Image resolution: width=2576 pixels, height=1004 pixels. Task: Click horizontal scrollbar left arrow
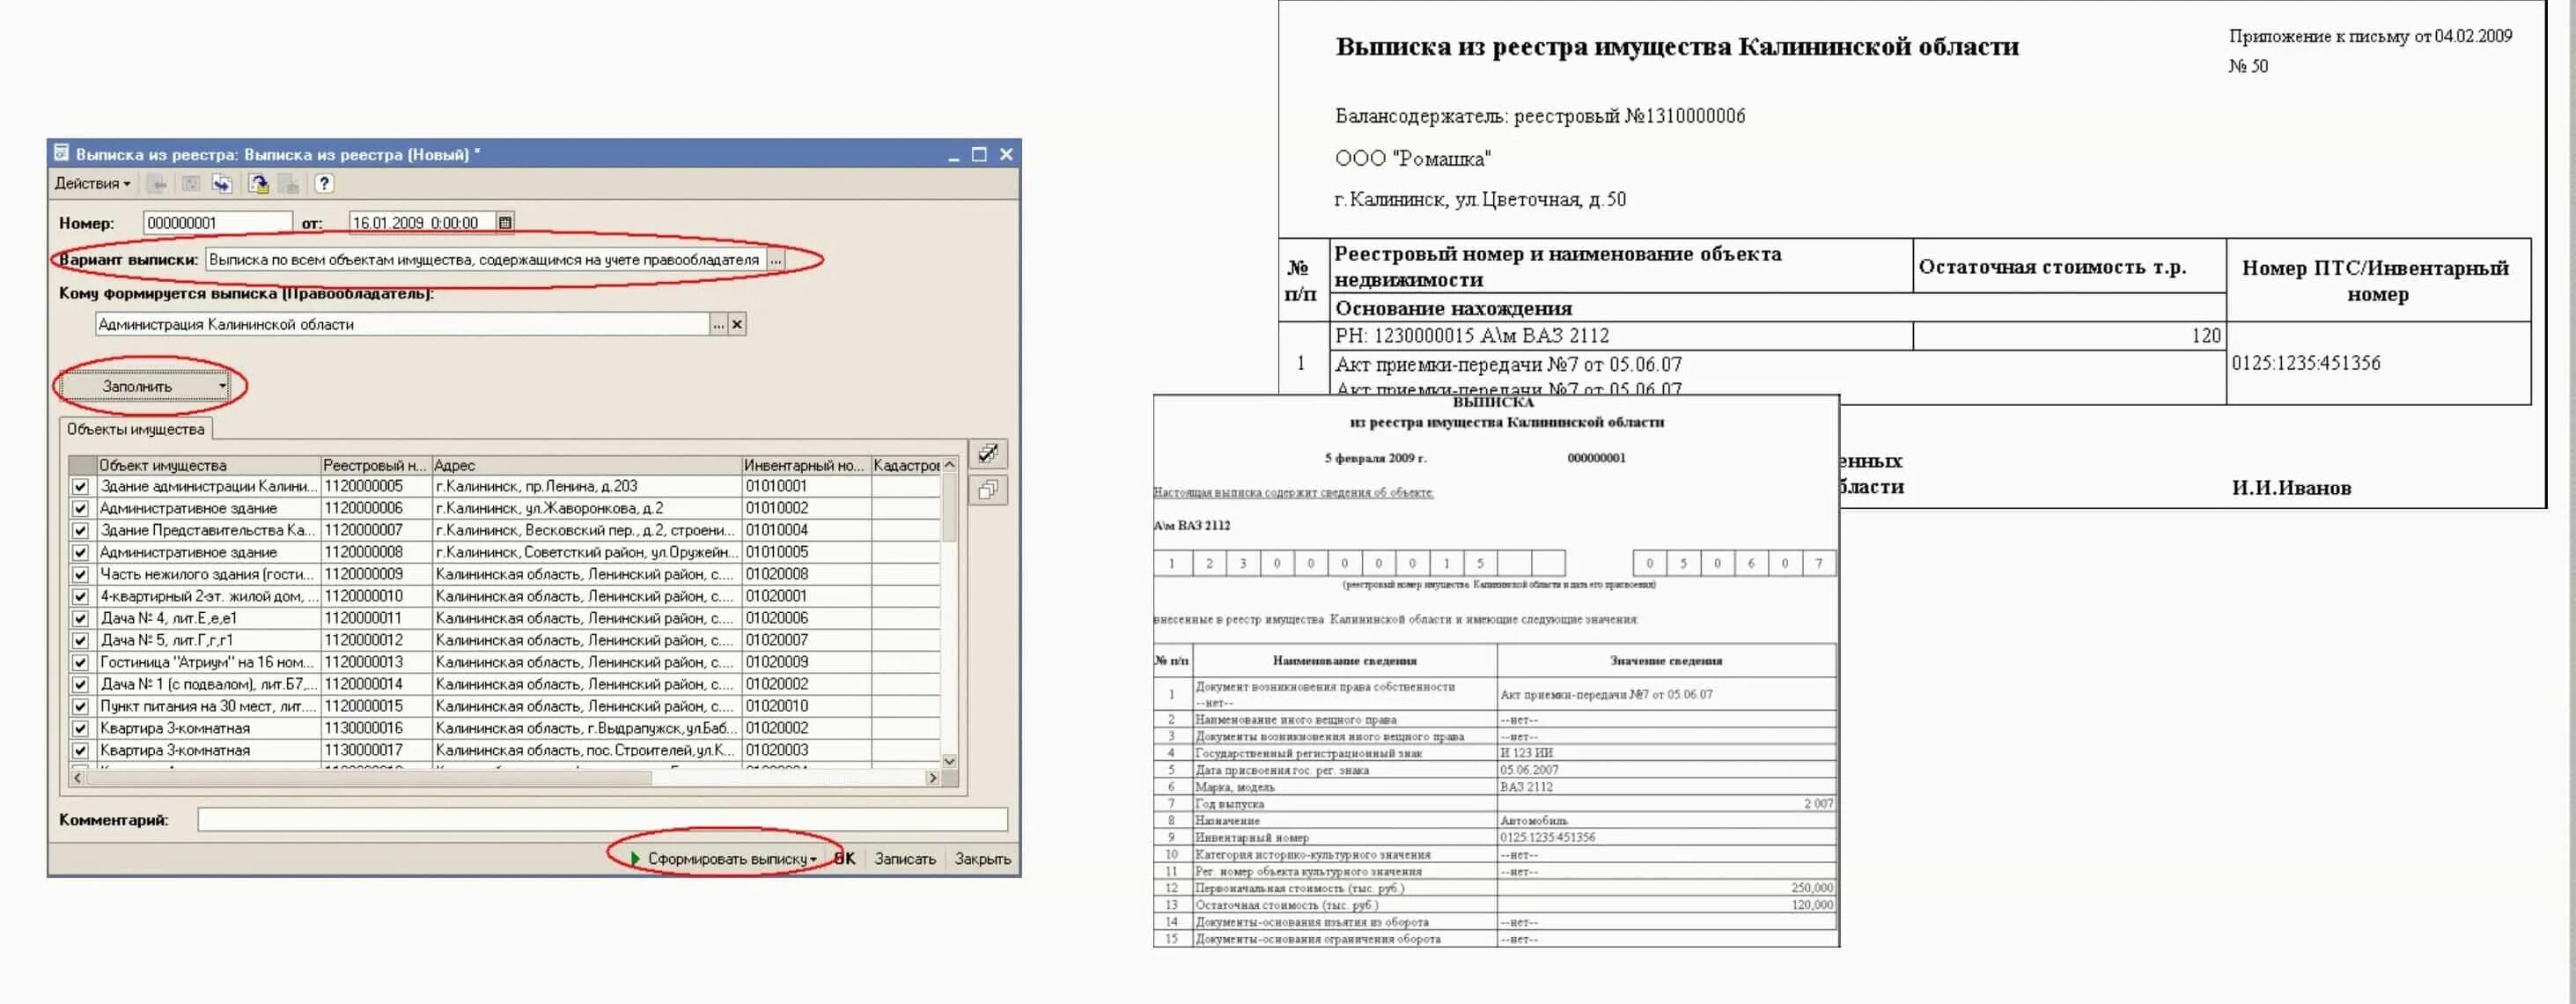click(77, 777)
